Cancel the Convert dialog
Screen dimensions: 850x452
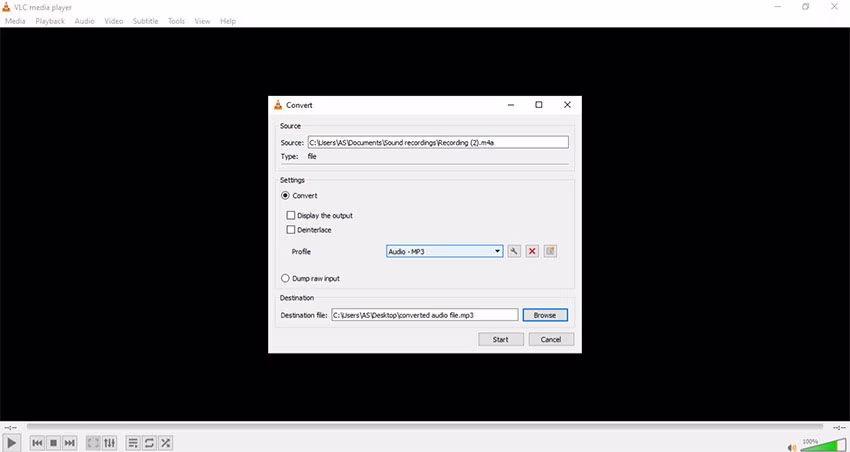[551, 339]
